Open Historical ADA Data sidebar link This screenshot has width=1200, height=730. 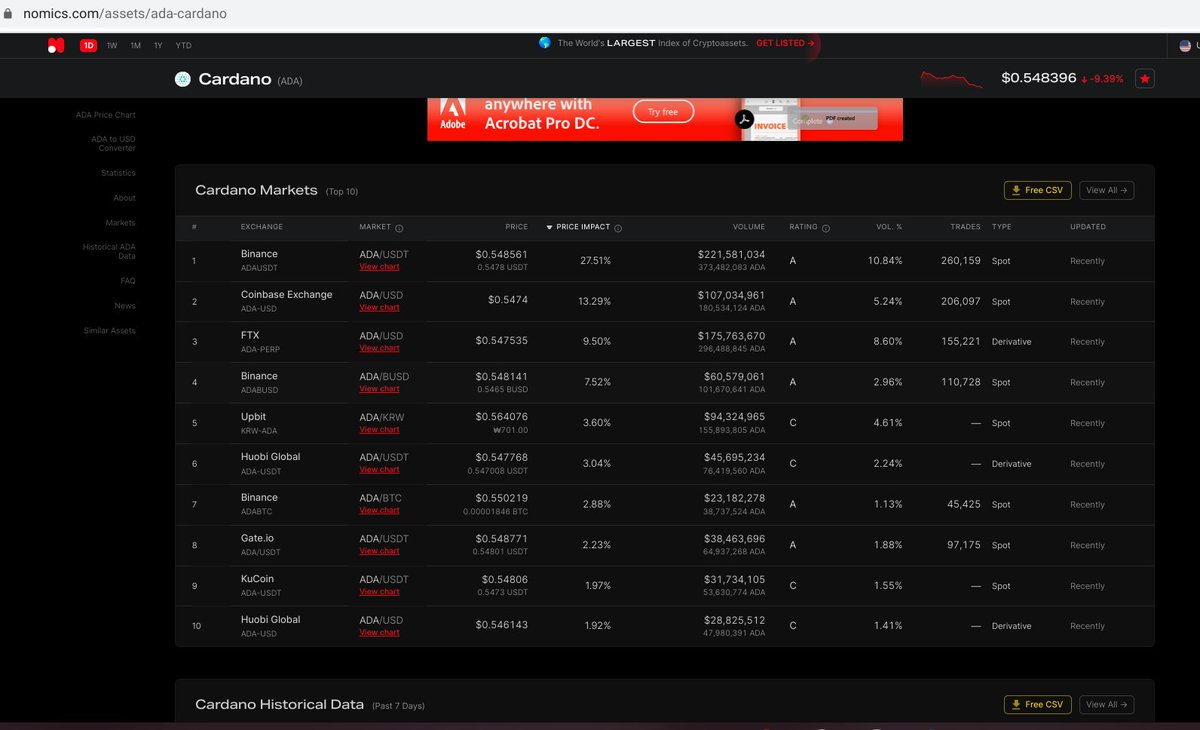tap(109, 251)
